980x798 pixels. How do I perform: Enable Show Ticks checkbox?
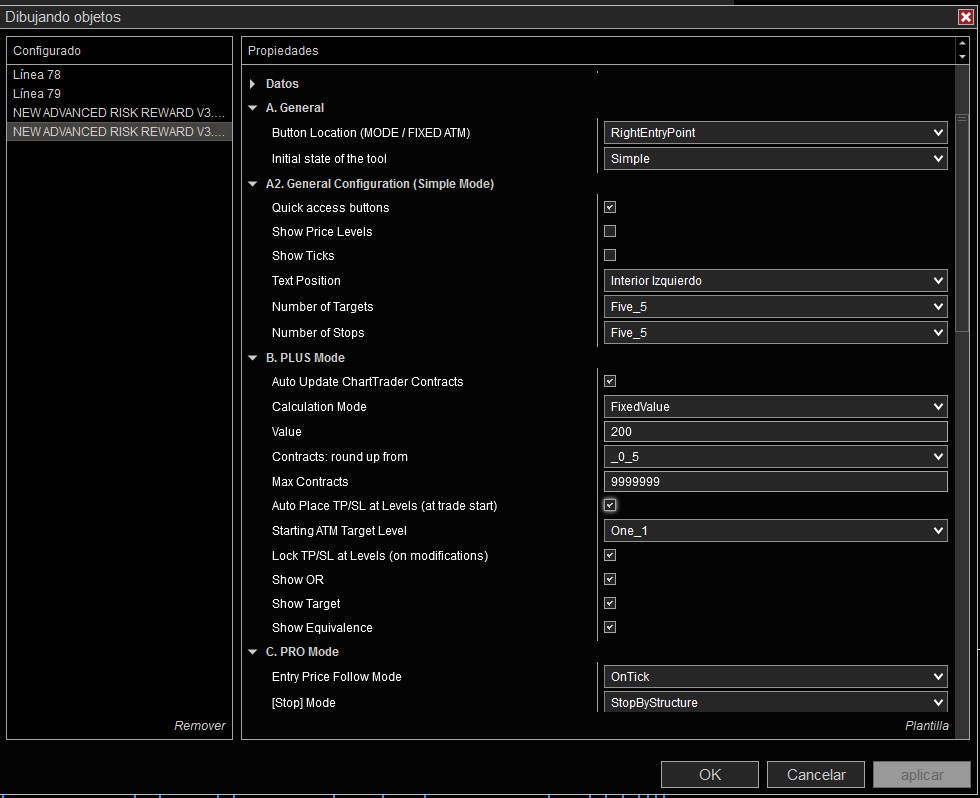[x=610, y=256]
